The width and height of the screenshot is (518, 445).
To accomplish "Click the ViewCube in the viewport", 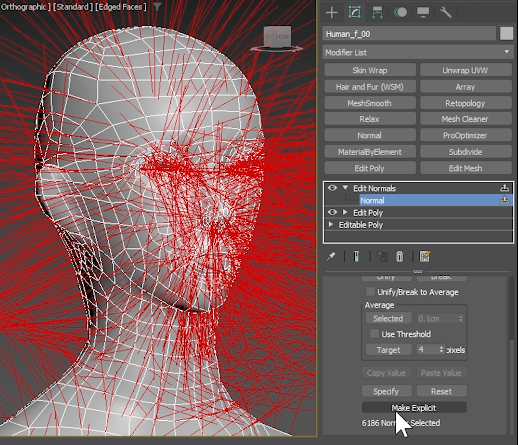I will 277,38.
